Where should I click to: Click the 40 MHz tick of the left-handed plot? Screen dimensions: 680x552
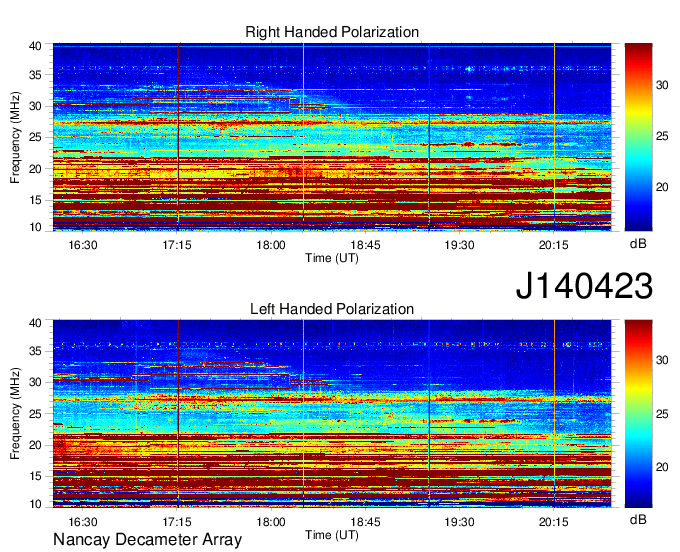[x=35, y=323]
